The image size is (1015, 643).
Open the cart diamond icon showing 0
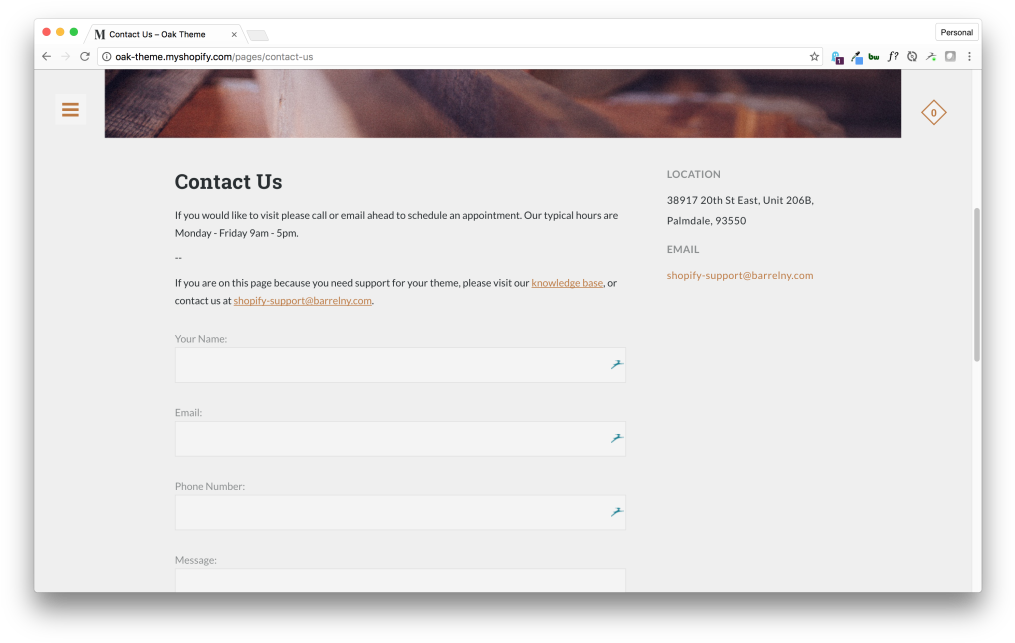pos(933,113)
